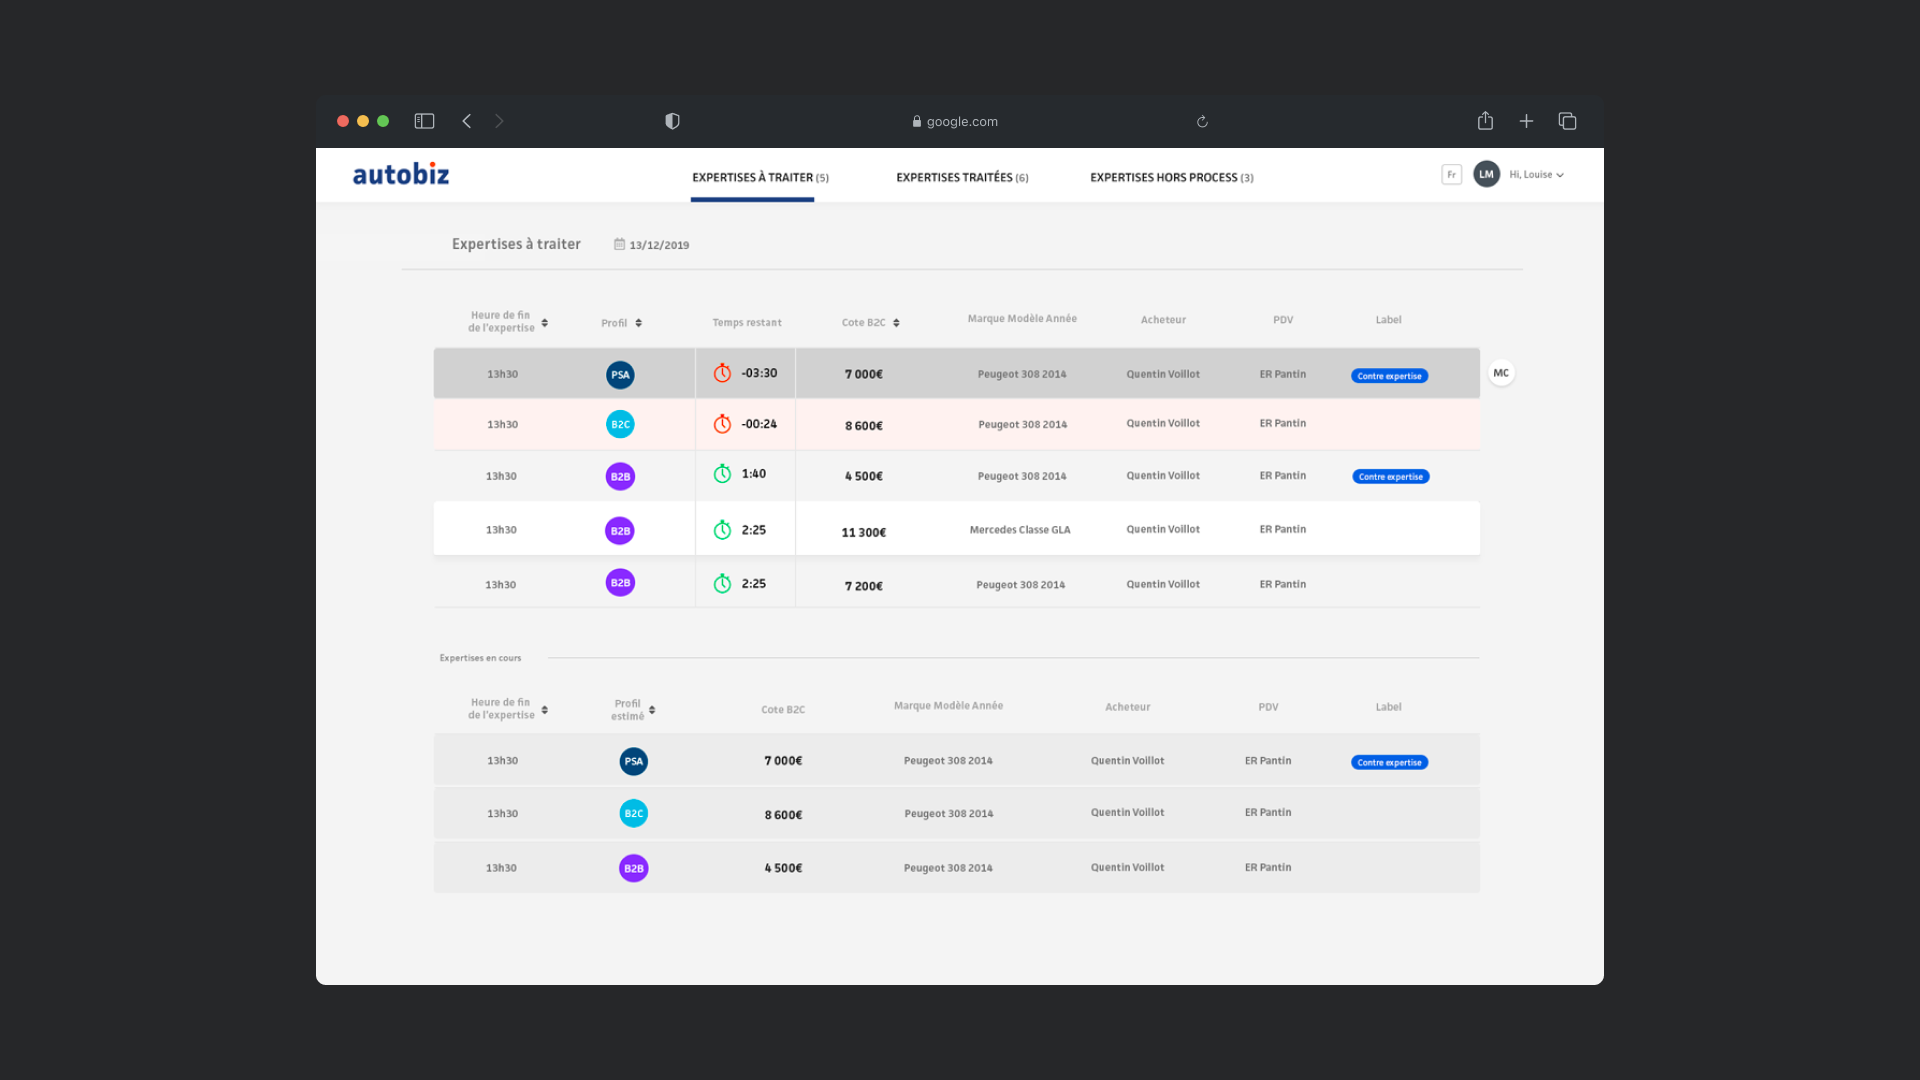Click the green stopwatch icon at 1:40
This screenshot has height=1080, width=1920.
click(722, 474)
